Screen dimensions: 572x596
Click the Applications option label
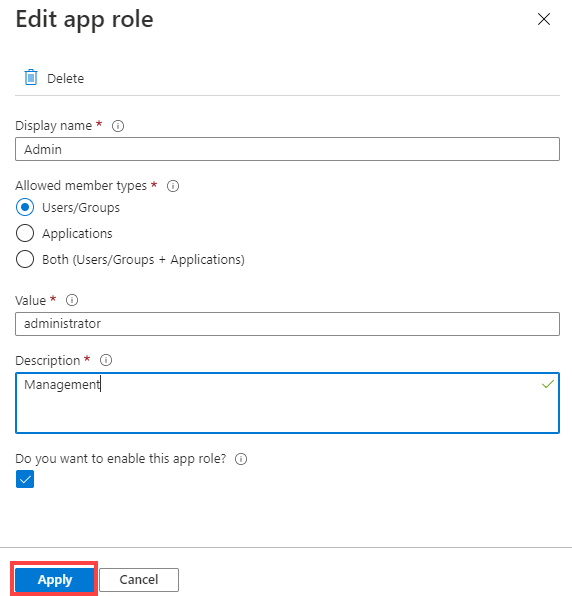point(77,233)
